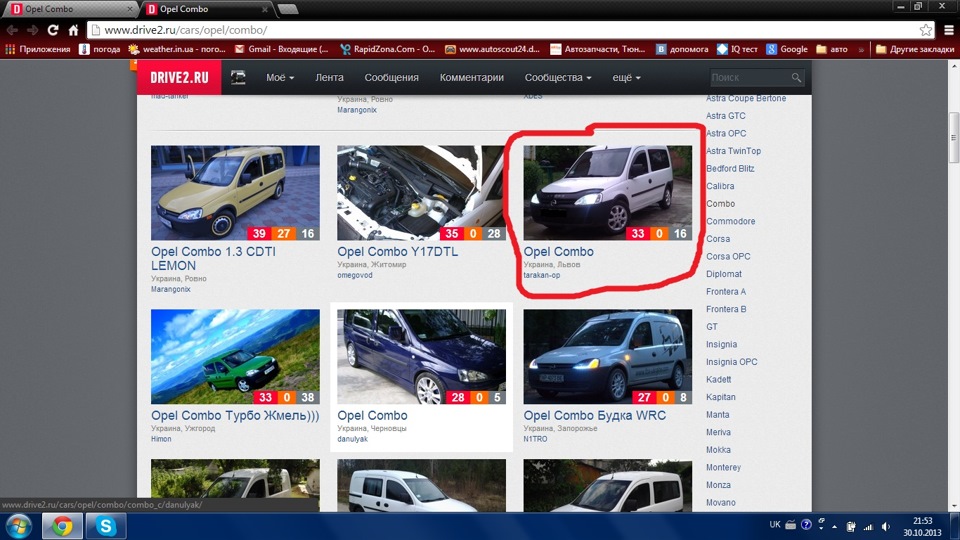Image resolution: width=960 pixels, height=540 pixels.
Task: Select Calibra in model list
Action: pos(720,186)
